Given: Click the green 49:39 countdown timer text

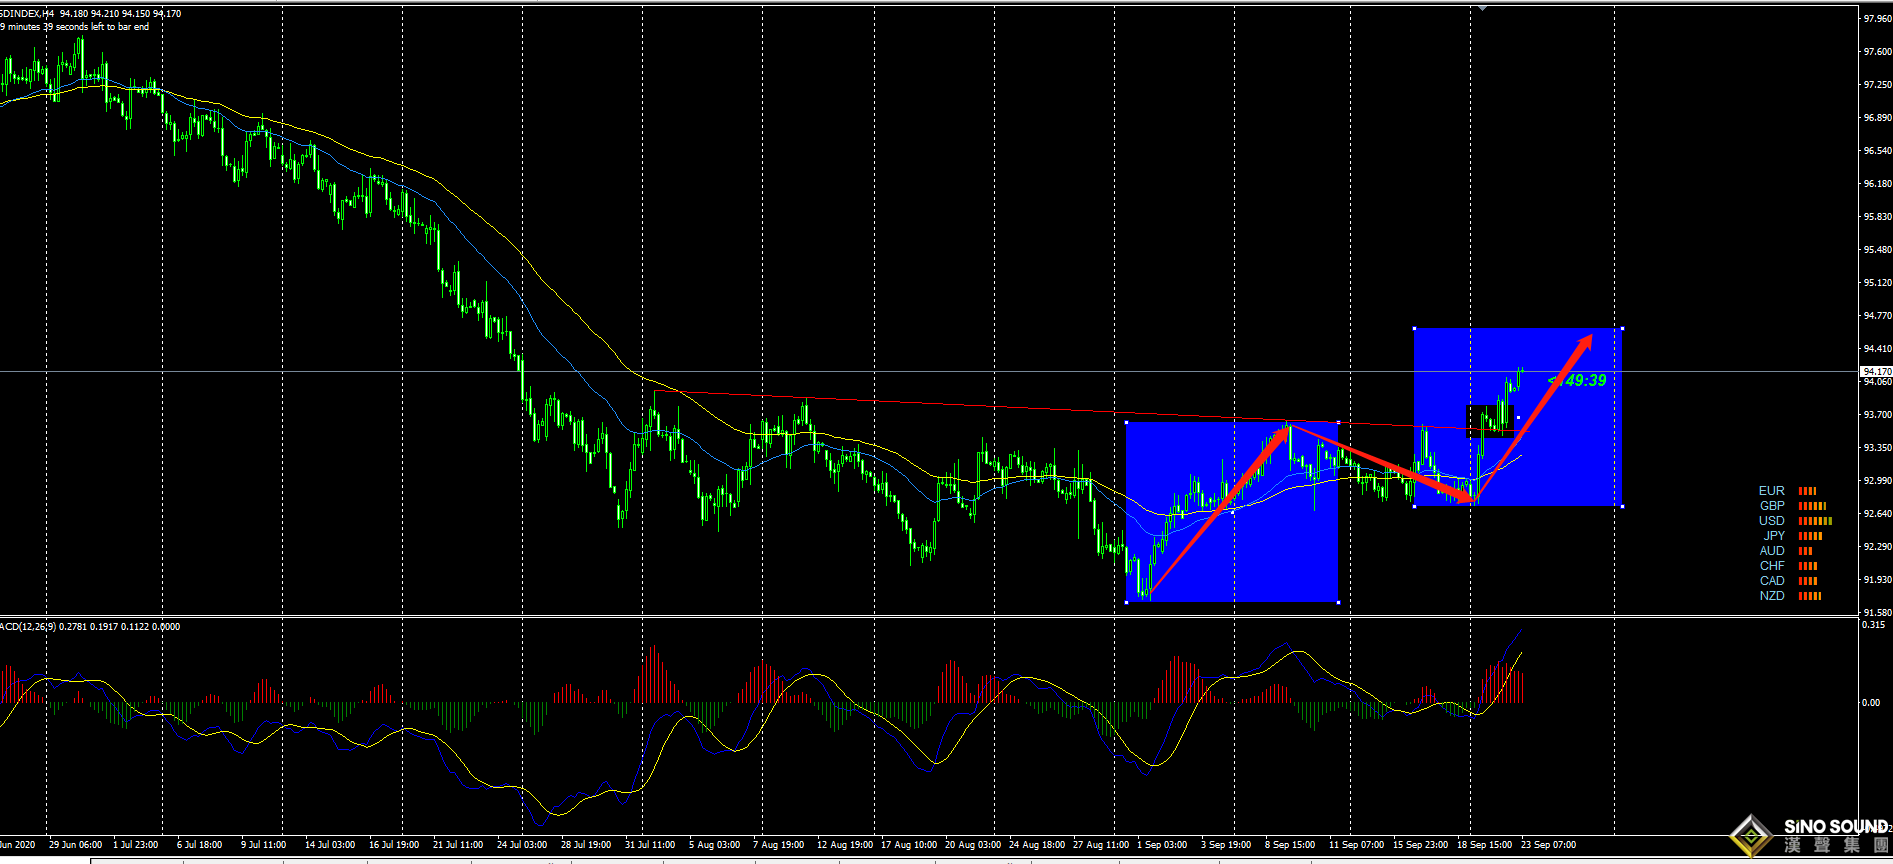Looking at the screenshot, I should (1578, 380).
